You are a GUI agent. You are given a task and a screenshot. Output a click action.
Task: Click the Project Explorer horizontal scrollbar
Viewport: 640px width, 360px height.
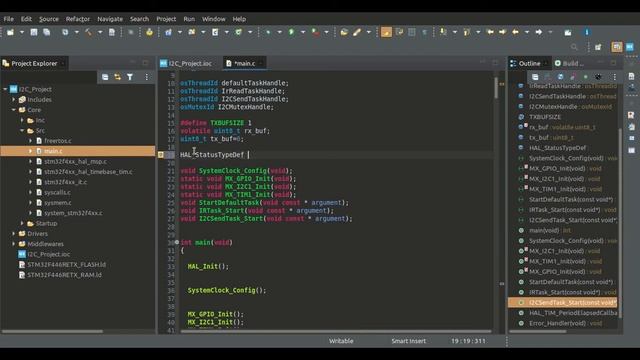[x=52, y=331]
